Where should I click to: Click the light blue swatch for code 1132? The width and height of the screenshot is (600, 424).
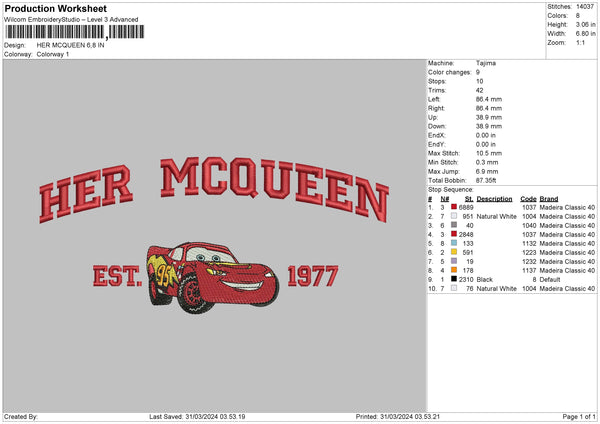coord(454,243)
